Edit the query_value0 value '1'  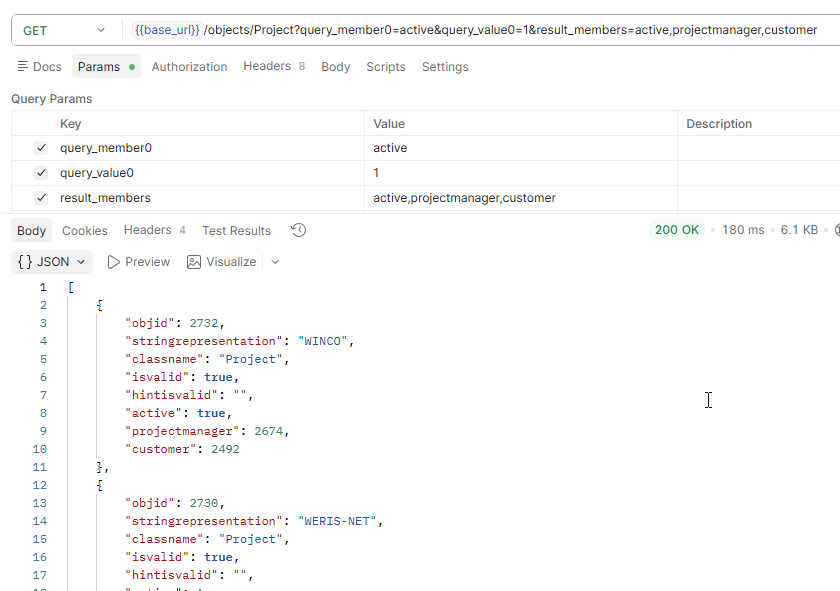click(x=521, y=173)
